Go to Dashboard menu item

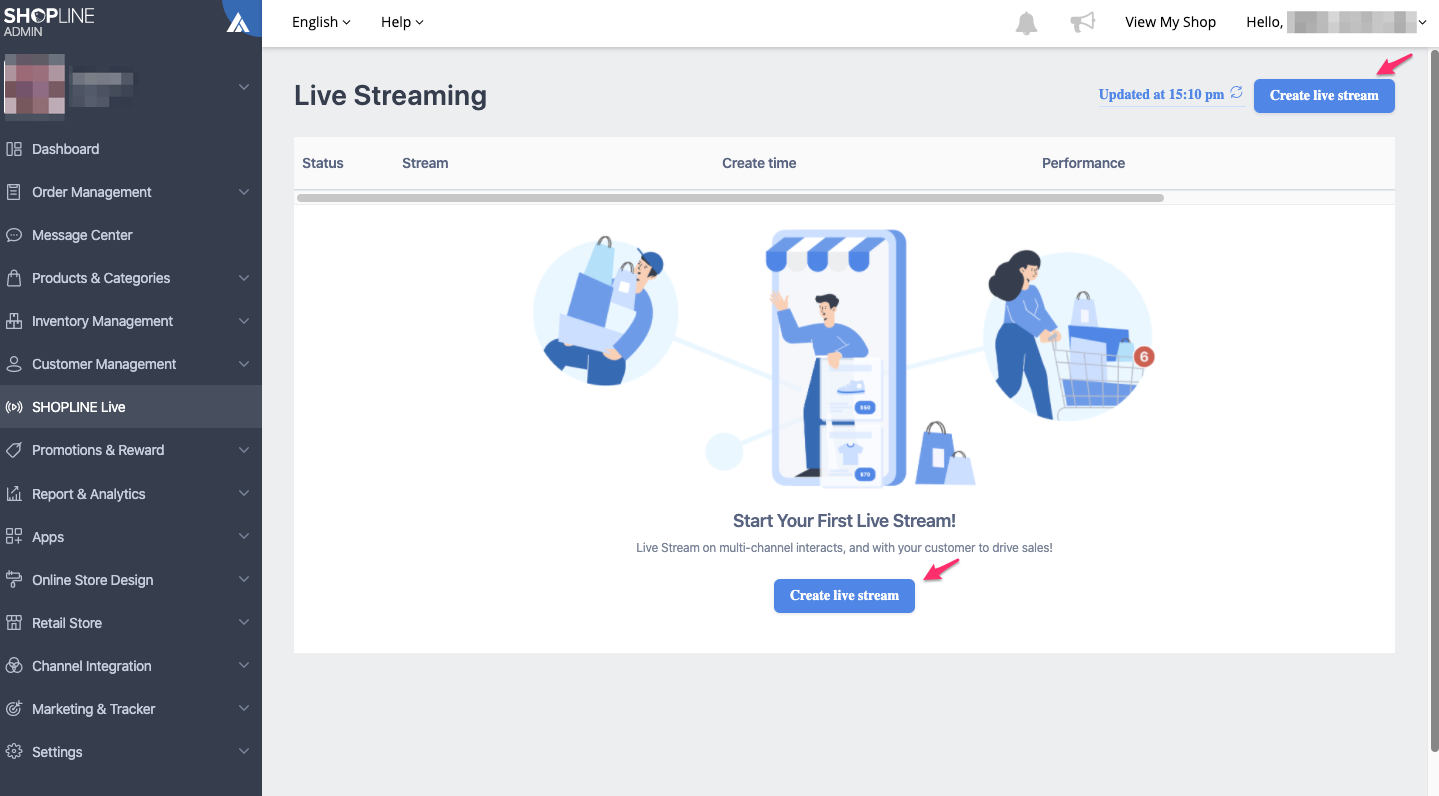click(x=131, y=149)
